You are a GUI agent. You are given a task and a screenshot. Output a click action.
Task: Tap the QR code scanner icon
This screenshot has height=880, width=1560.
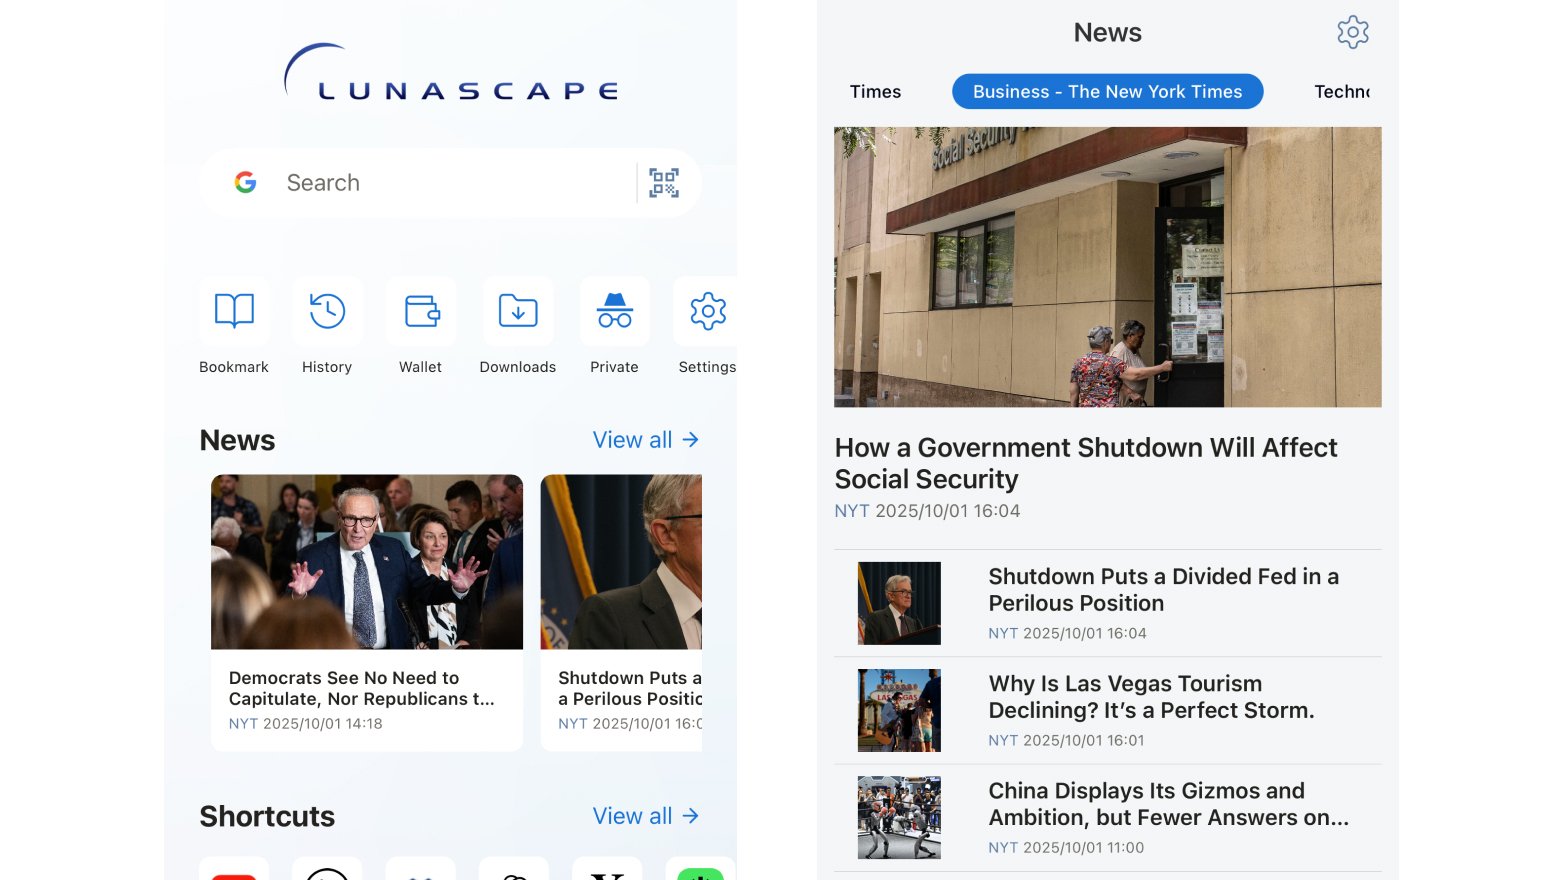click(664, 183)
